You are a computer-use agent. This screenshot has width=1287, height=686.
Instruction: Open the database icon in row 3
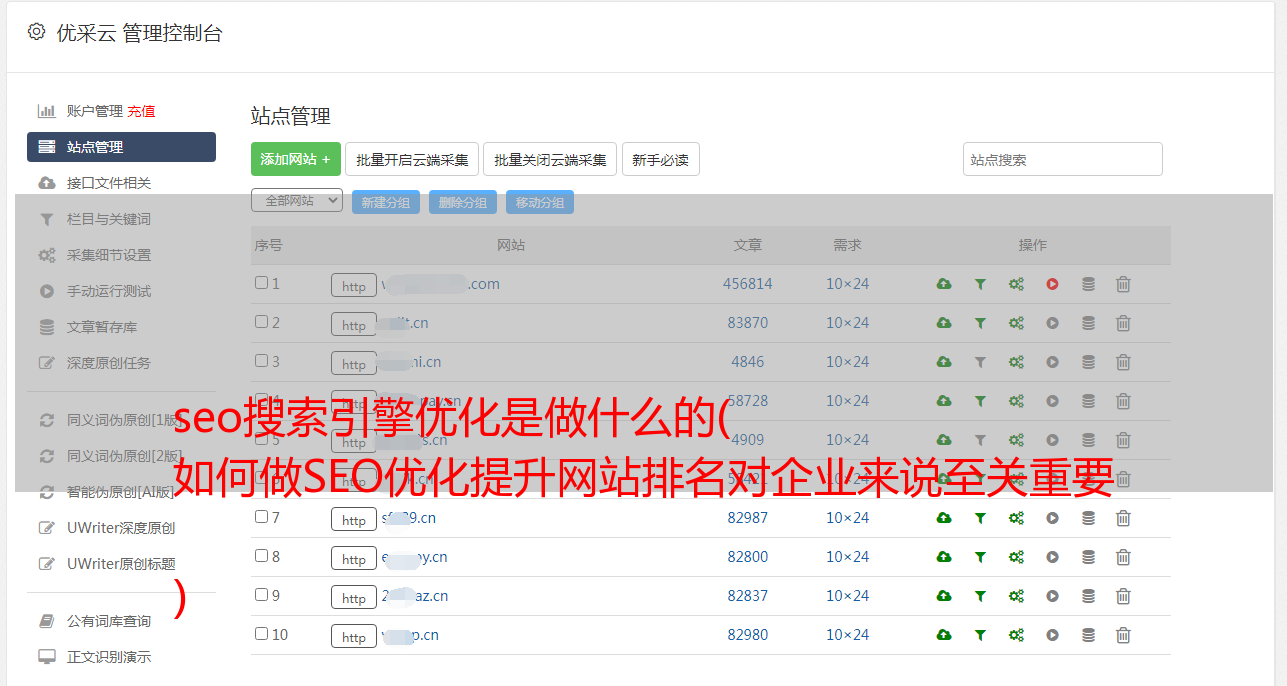[1088, 362]
